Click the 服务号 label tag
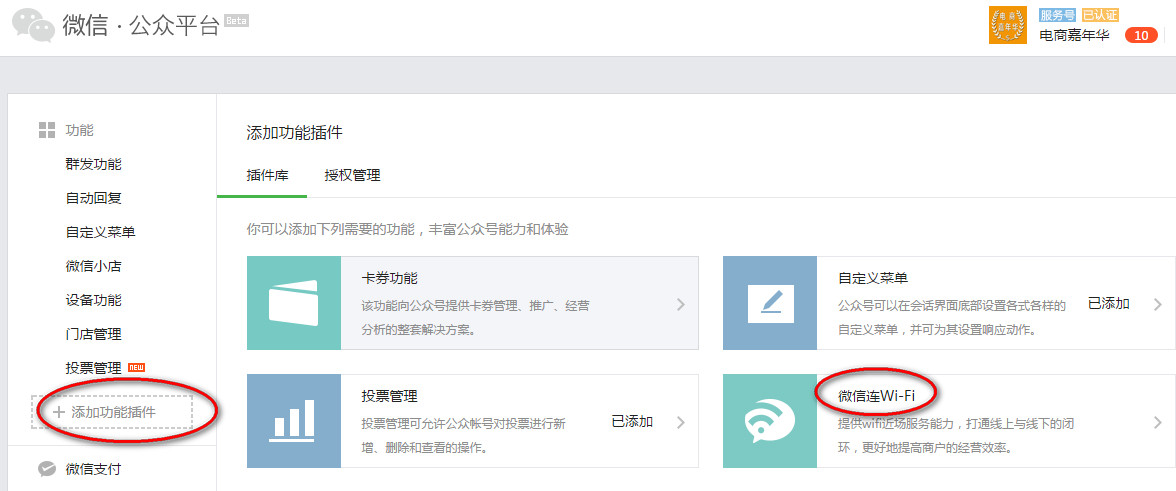 [1057, 15]
